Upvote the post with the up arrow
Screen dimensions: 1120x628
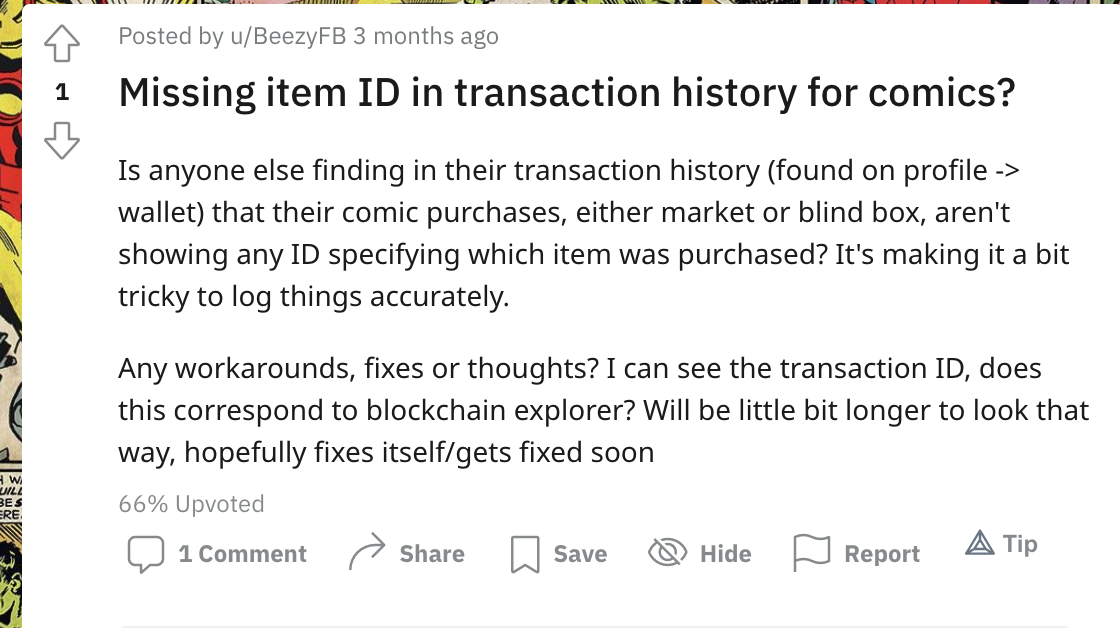tap(62, 44)
